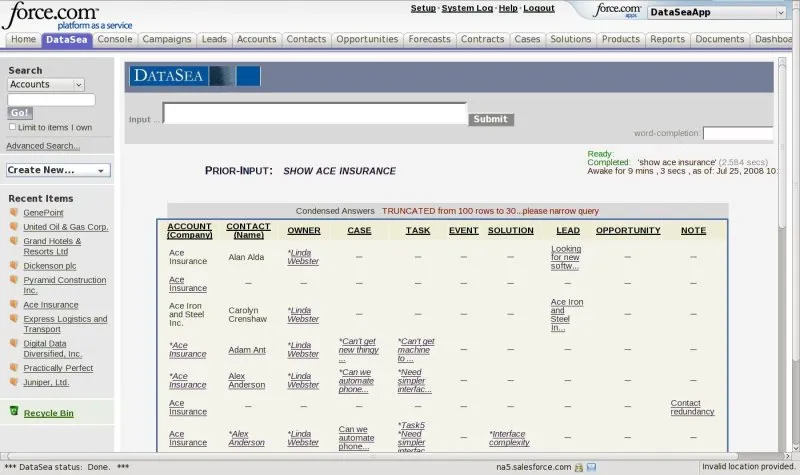Expand the Create New... dropdown

(58, 170)
